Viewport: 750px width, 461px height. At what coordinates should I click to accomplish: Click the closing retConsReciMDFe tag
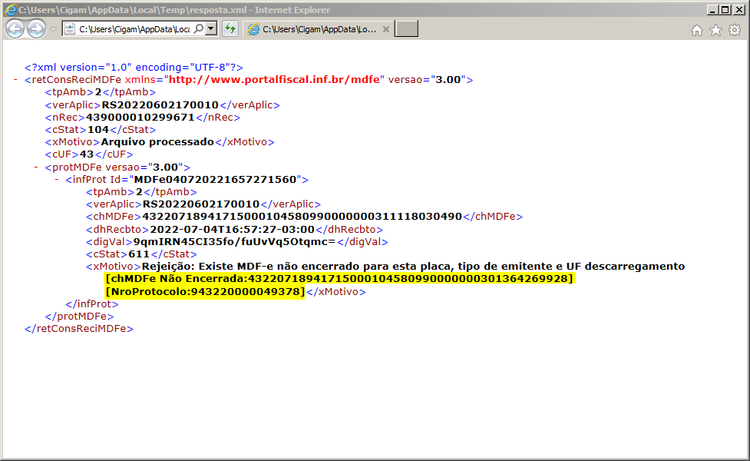[x=79, y=329]
